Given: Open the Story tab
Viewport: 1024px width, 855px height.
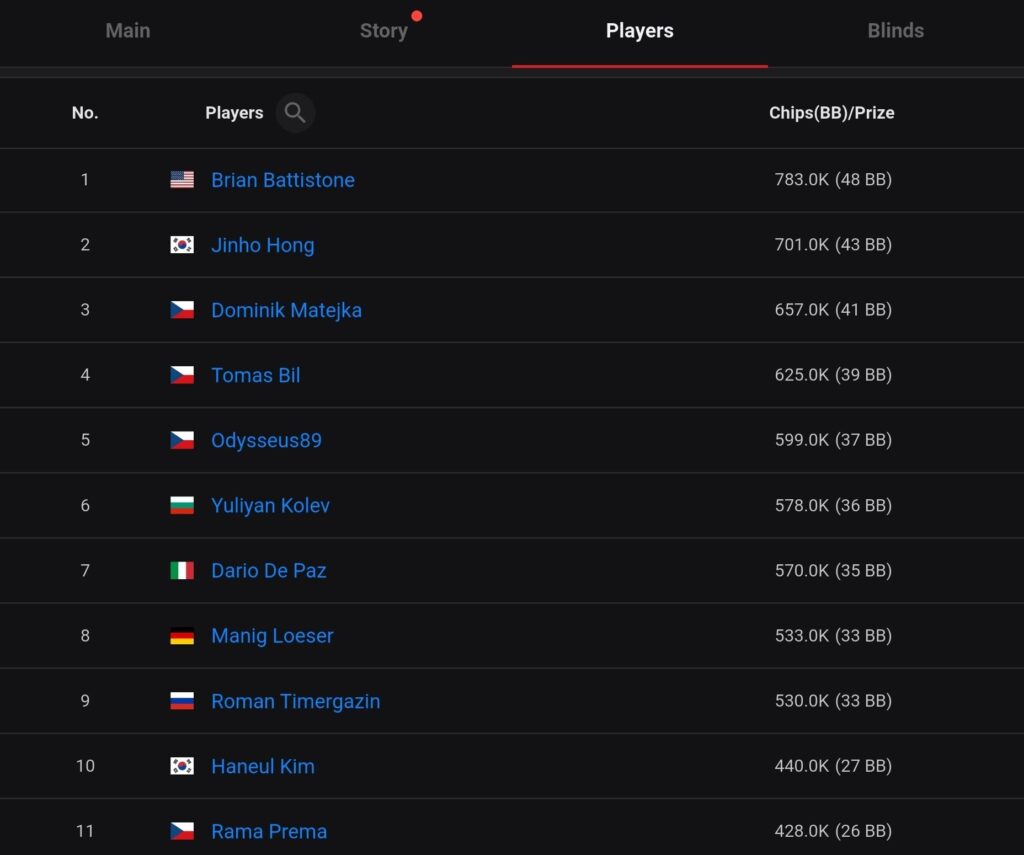Looking at the screenshot, I should [x=384, y=31].
